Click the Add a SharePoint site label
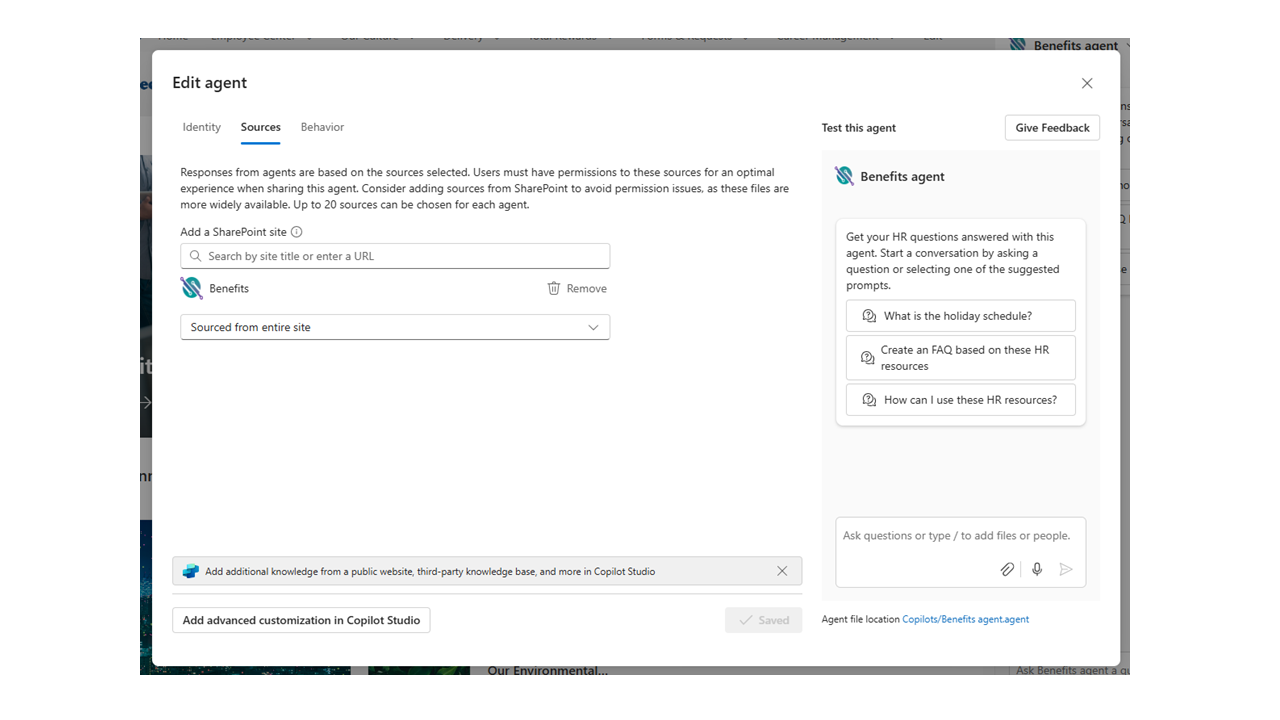 pos(233,232)
